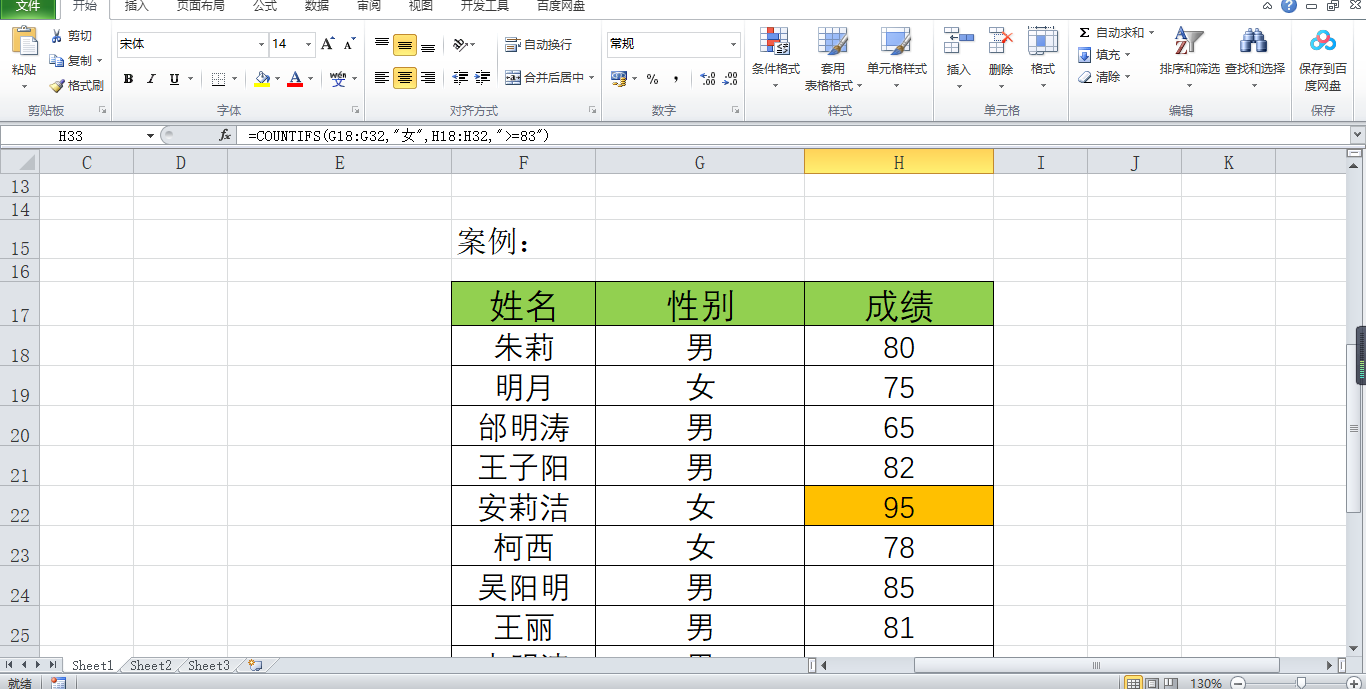The height and width of the screenshot is (689, 1366).
Task: Toggle italic formatting
Action: 151,79
